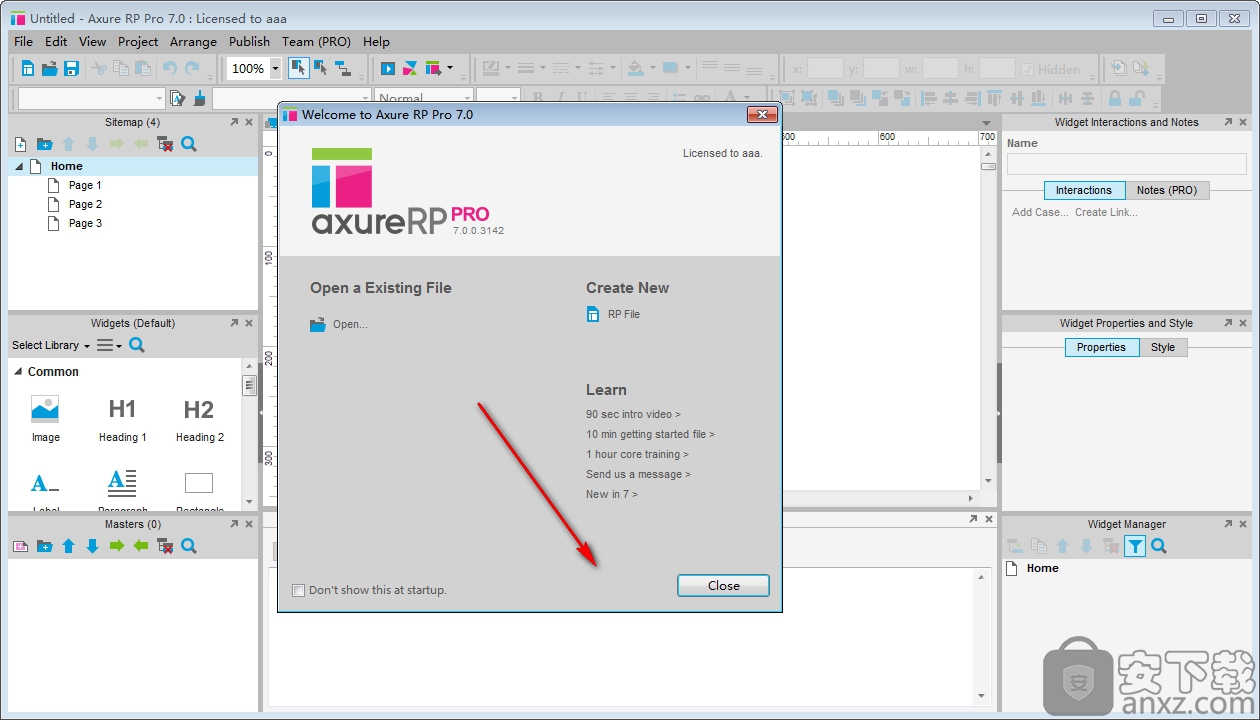Activate the Connector Mode tool

point(343,68)
